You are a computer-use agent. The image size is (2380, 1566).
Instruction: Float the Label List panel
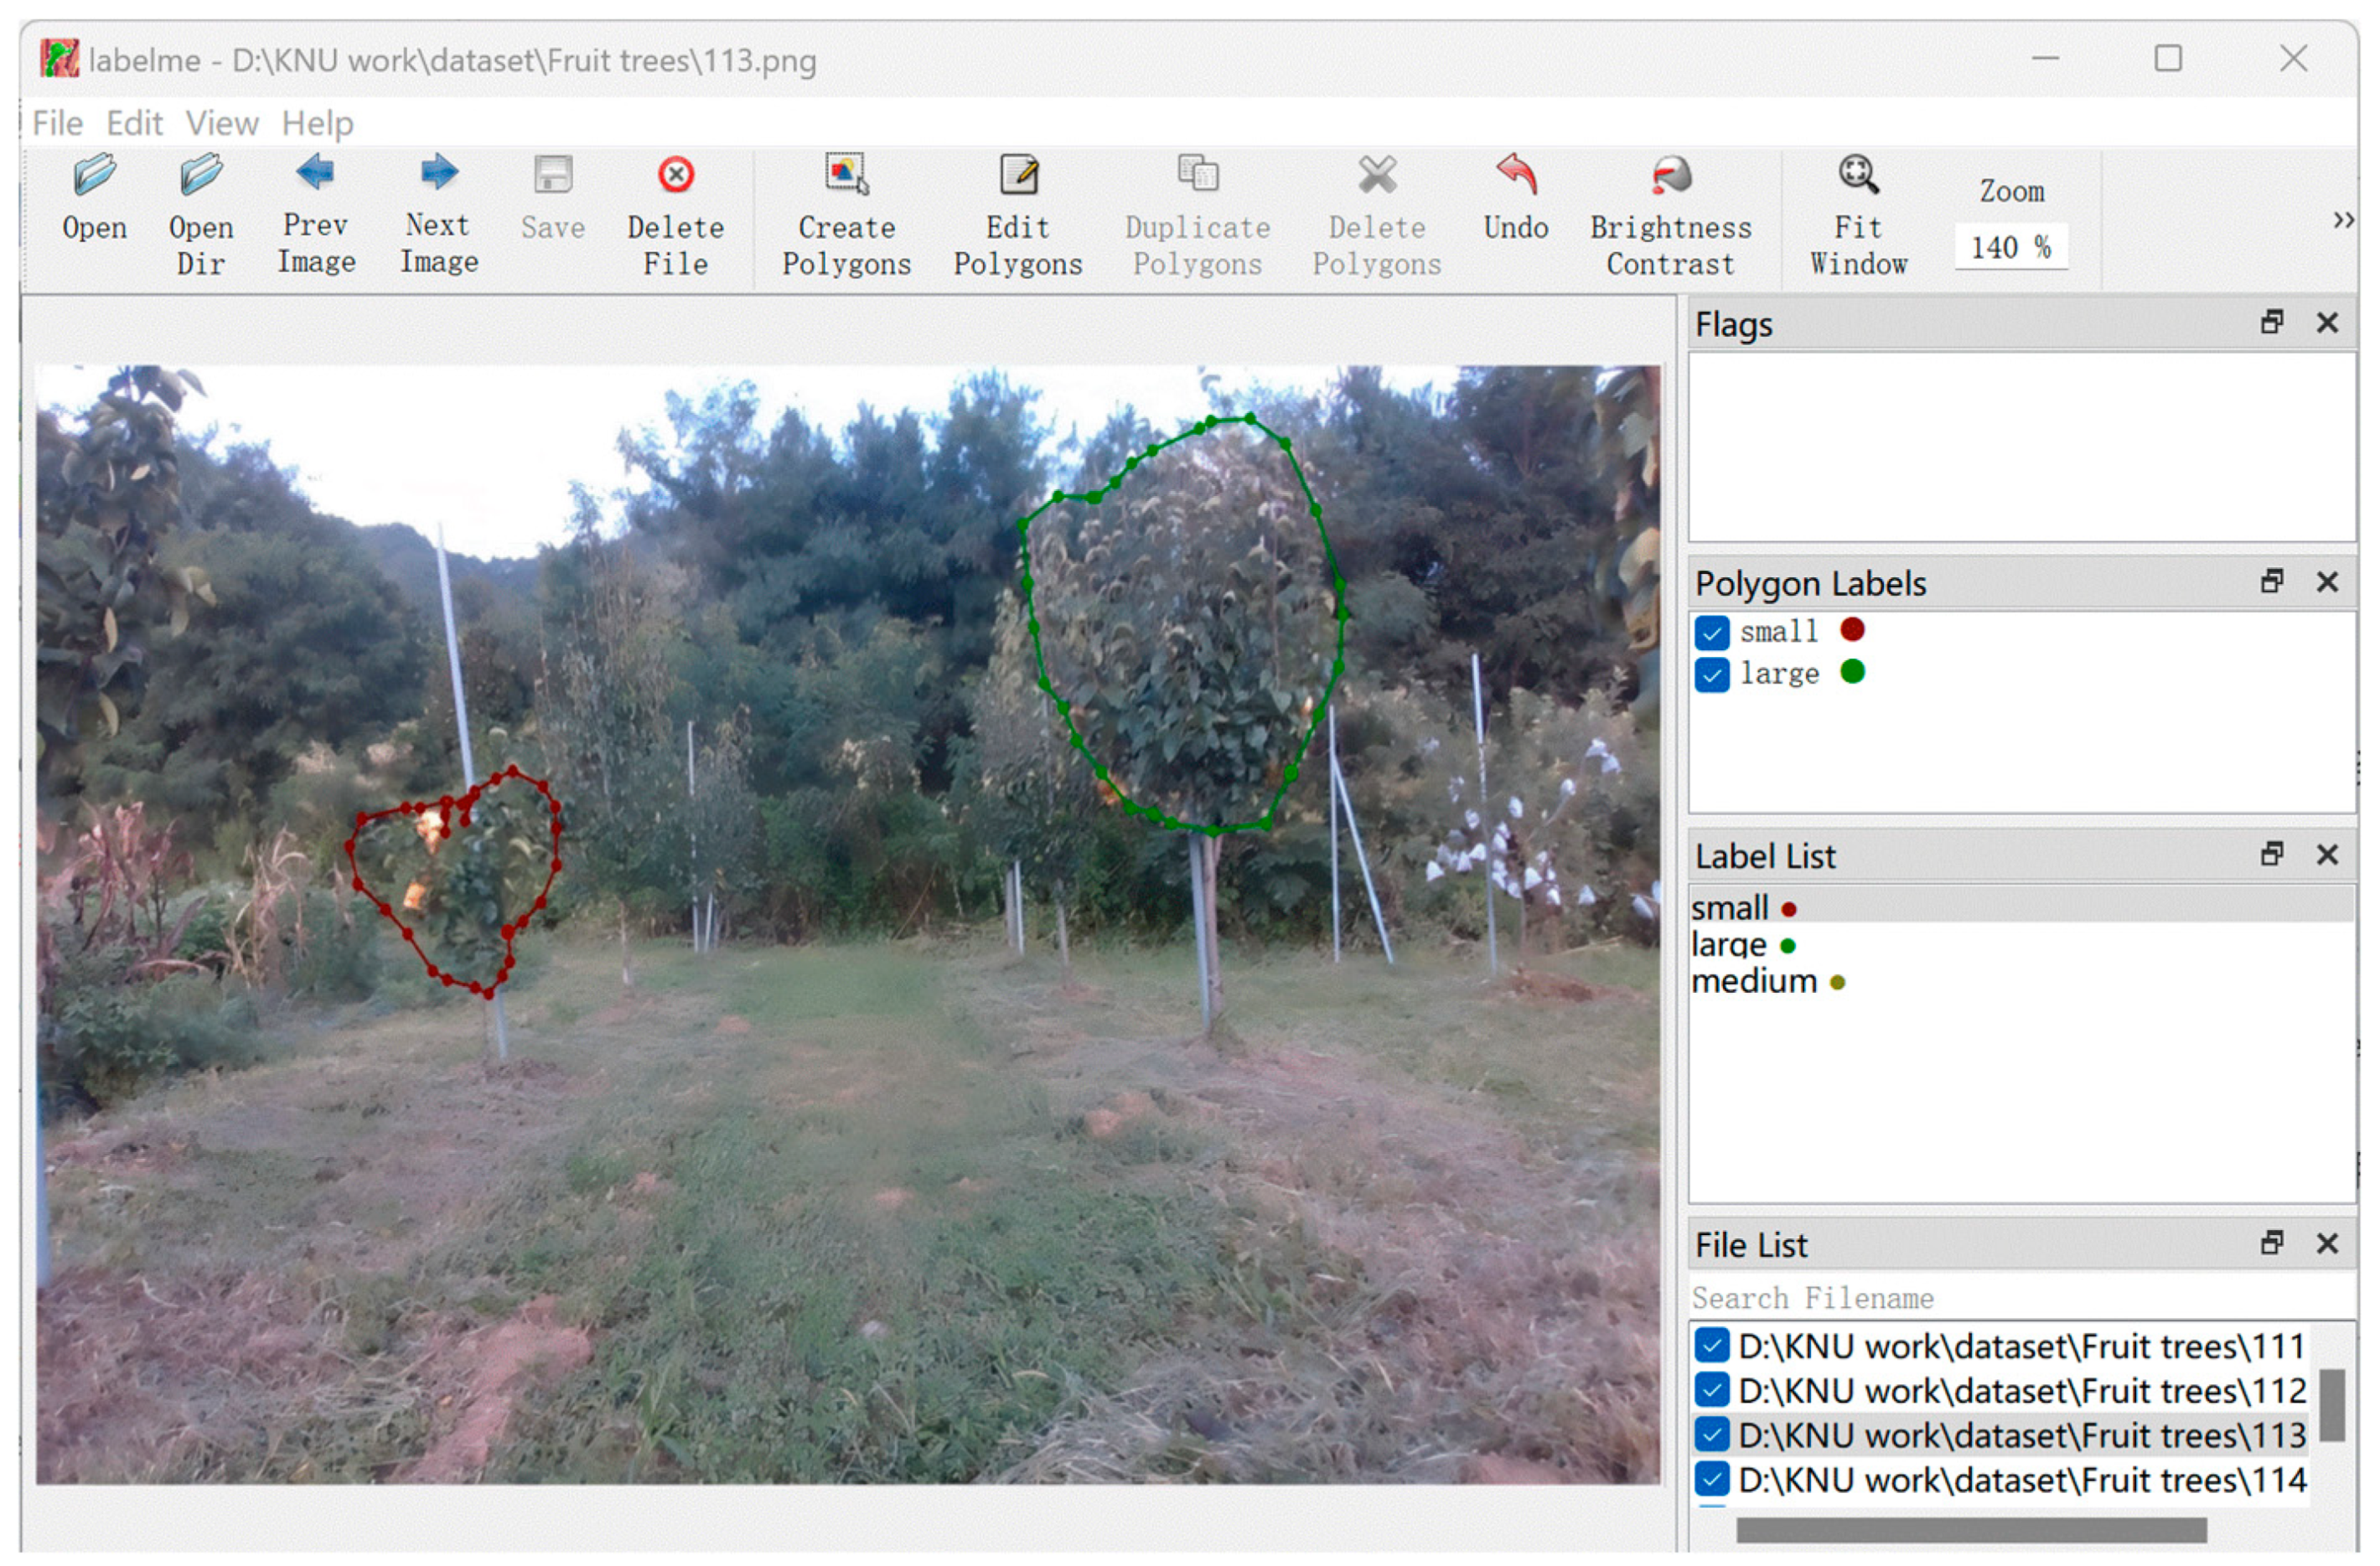click(2272, 855)
